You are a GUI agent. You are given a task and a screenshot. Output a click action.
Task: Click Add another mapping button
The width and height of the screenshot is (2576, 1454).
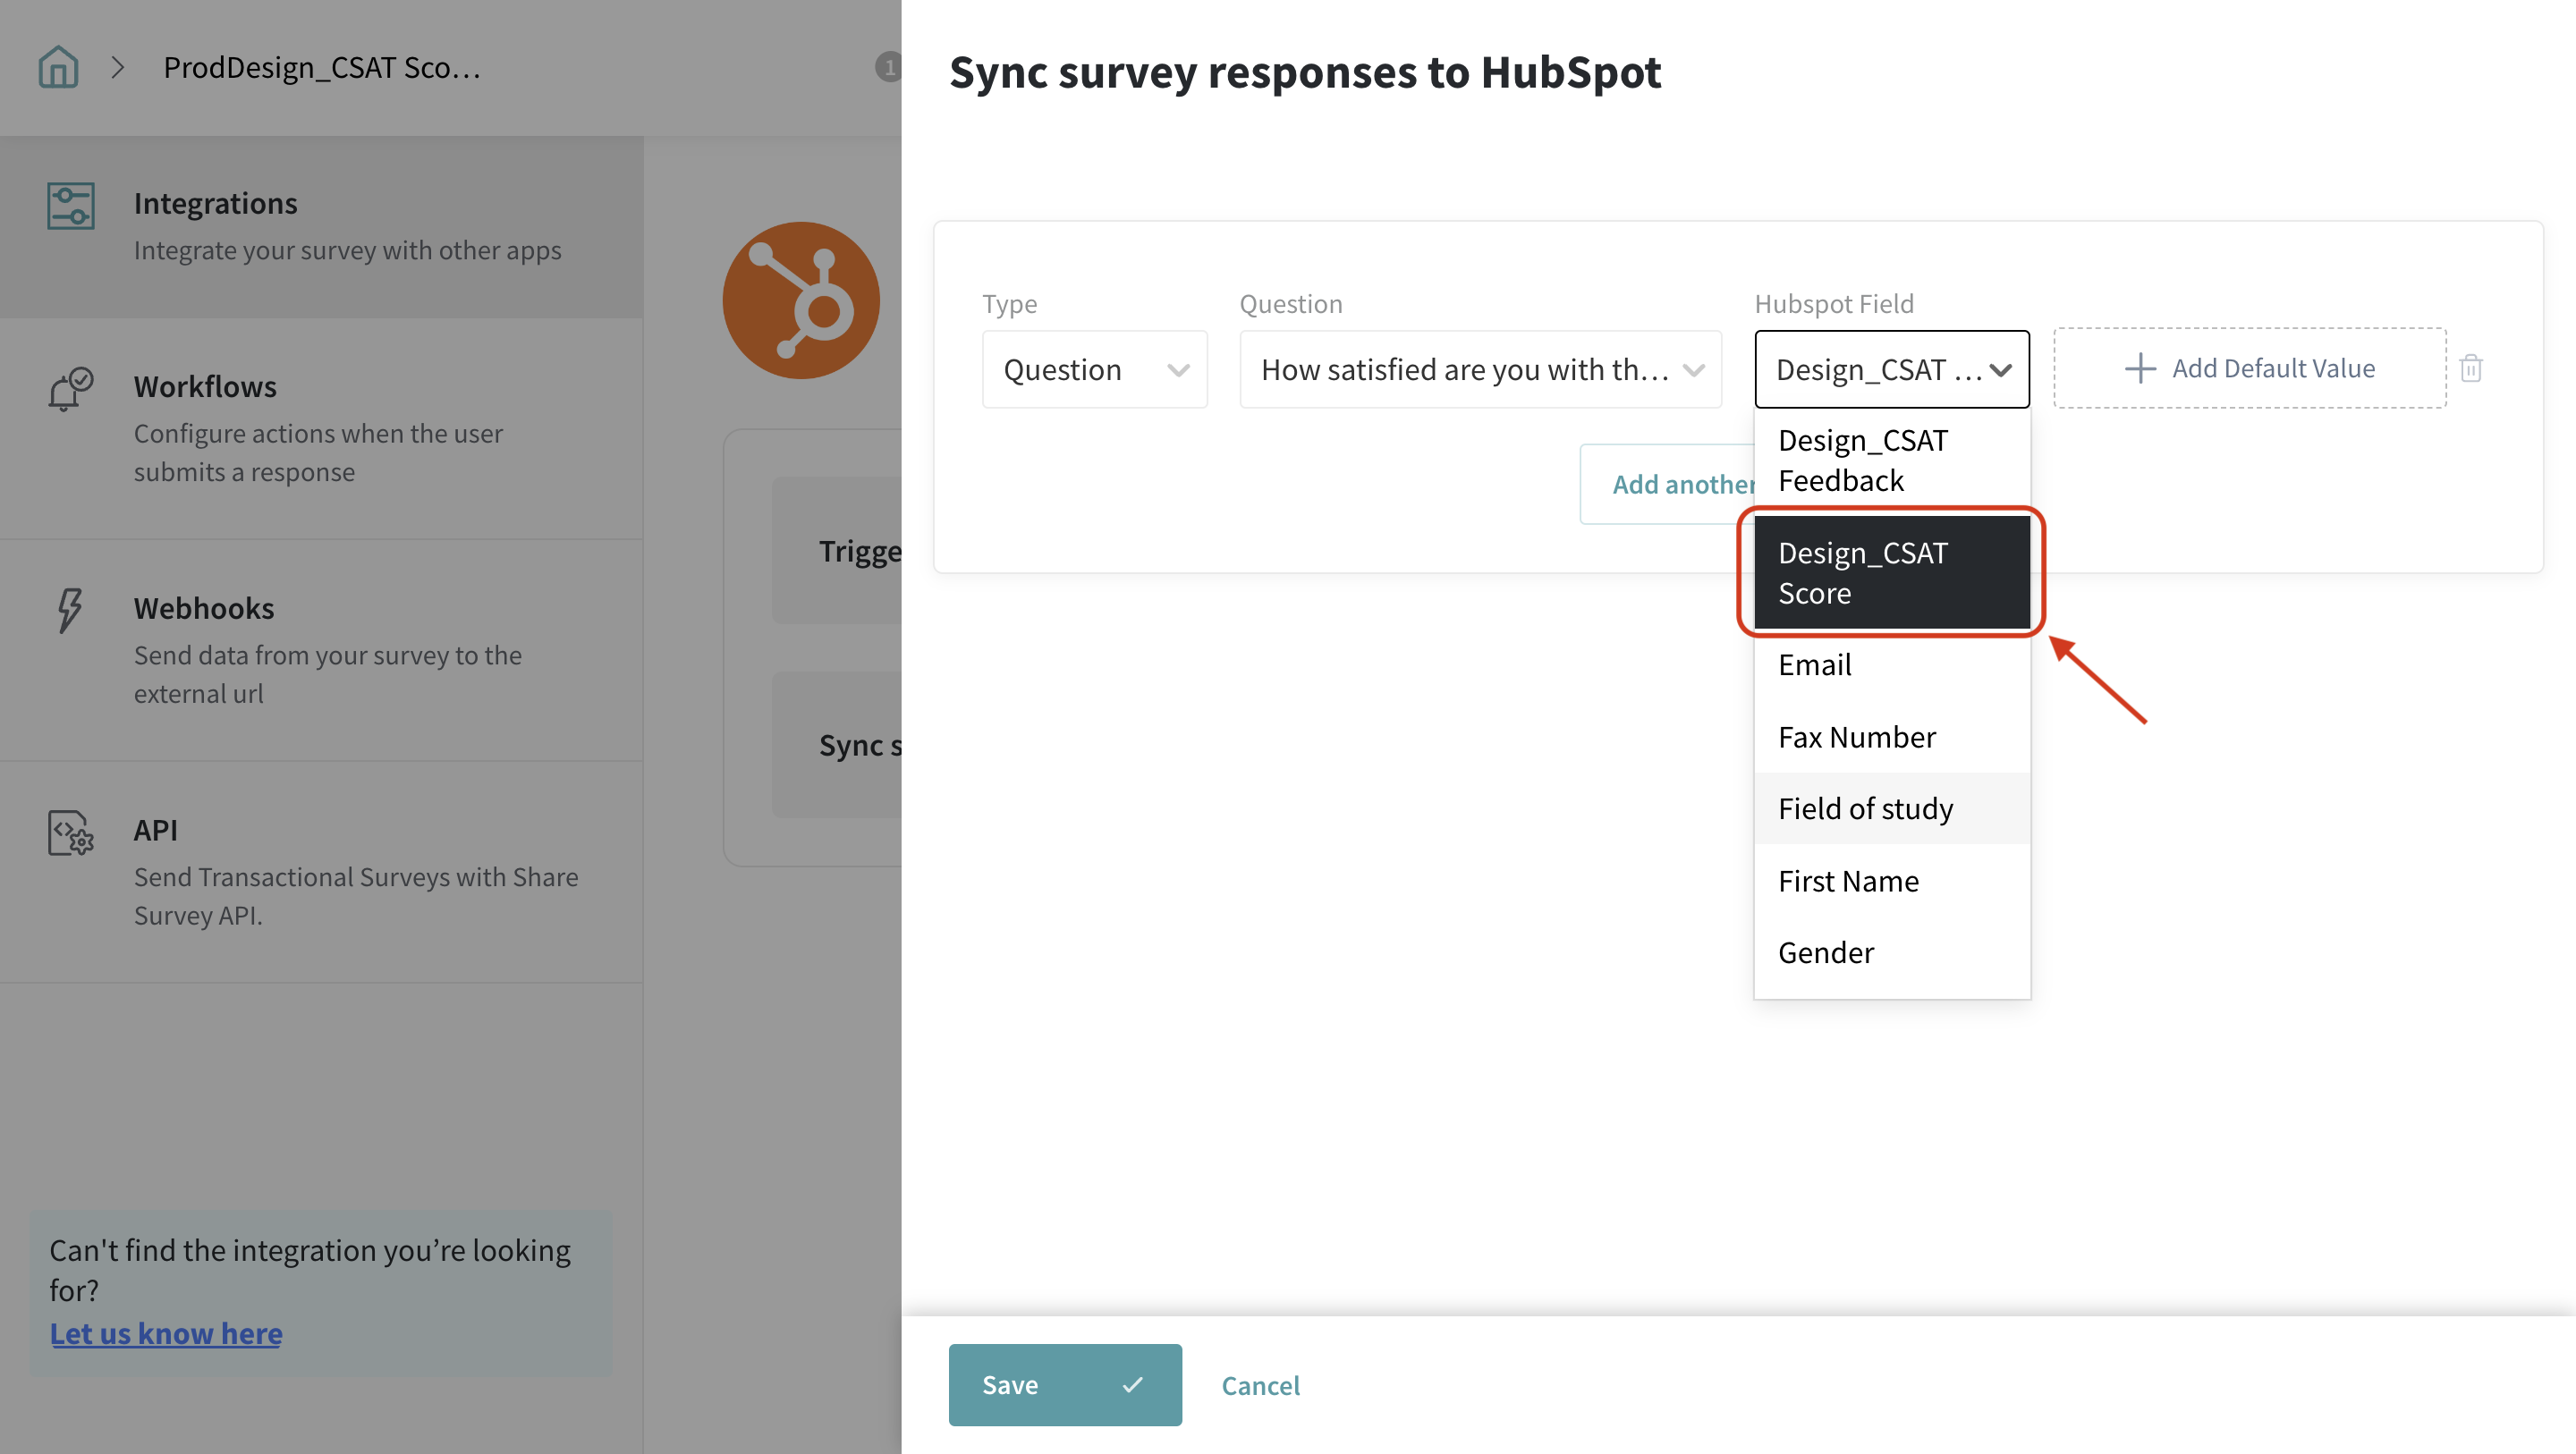[1668, 484]
